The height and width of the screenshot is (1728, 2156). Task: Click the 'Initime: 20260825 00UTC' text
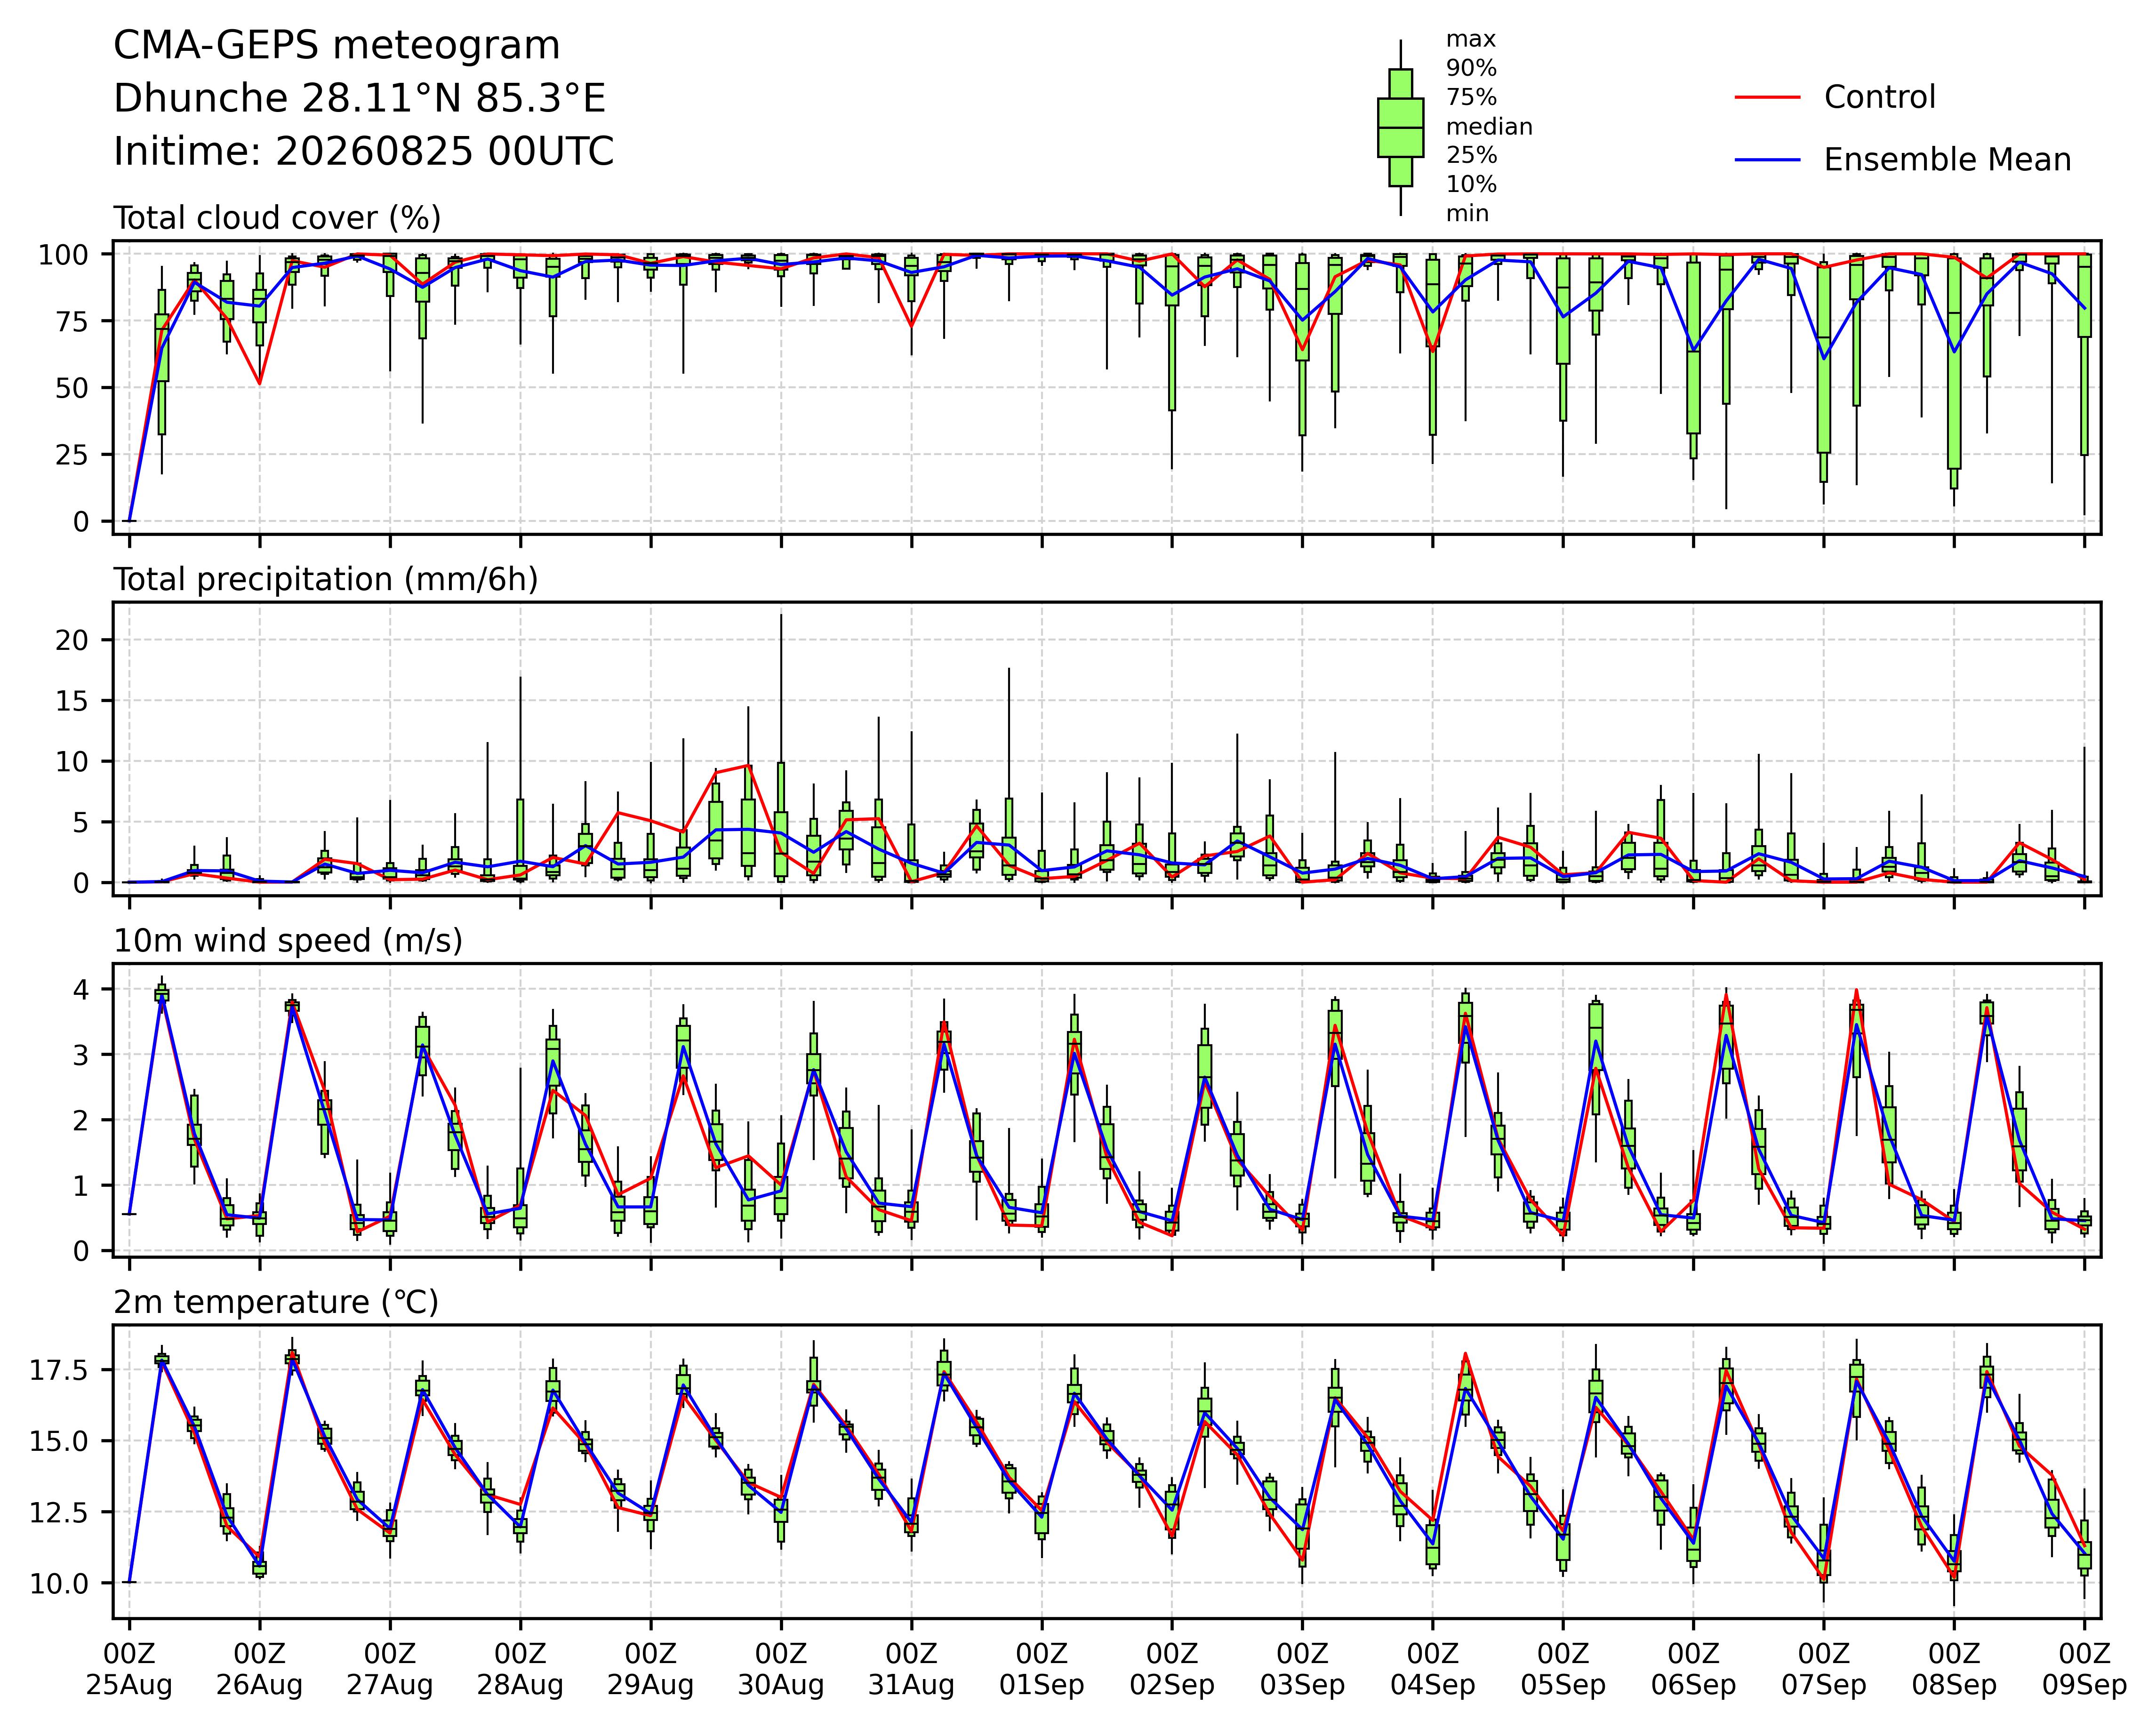pos(363,152)
